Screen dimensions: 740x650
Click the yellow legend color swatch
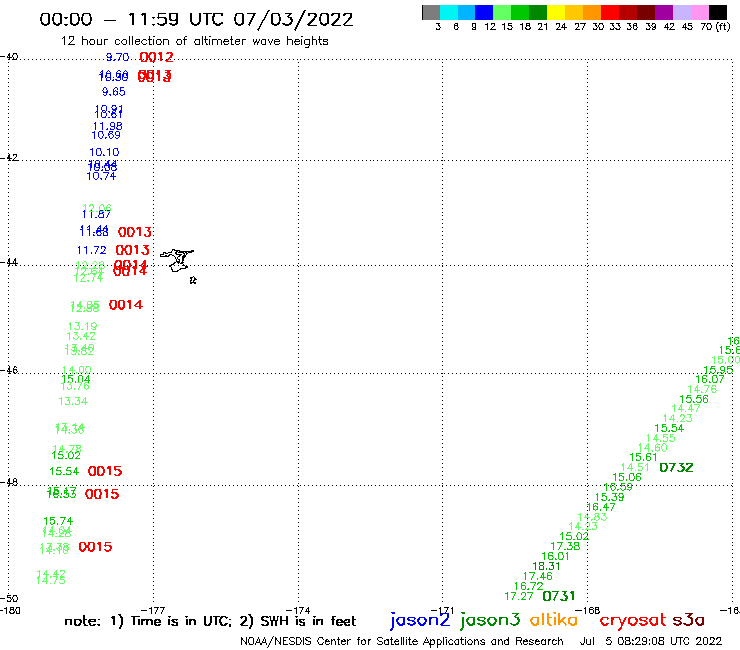(x=556, y=13)
